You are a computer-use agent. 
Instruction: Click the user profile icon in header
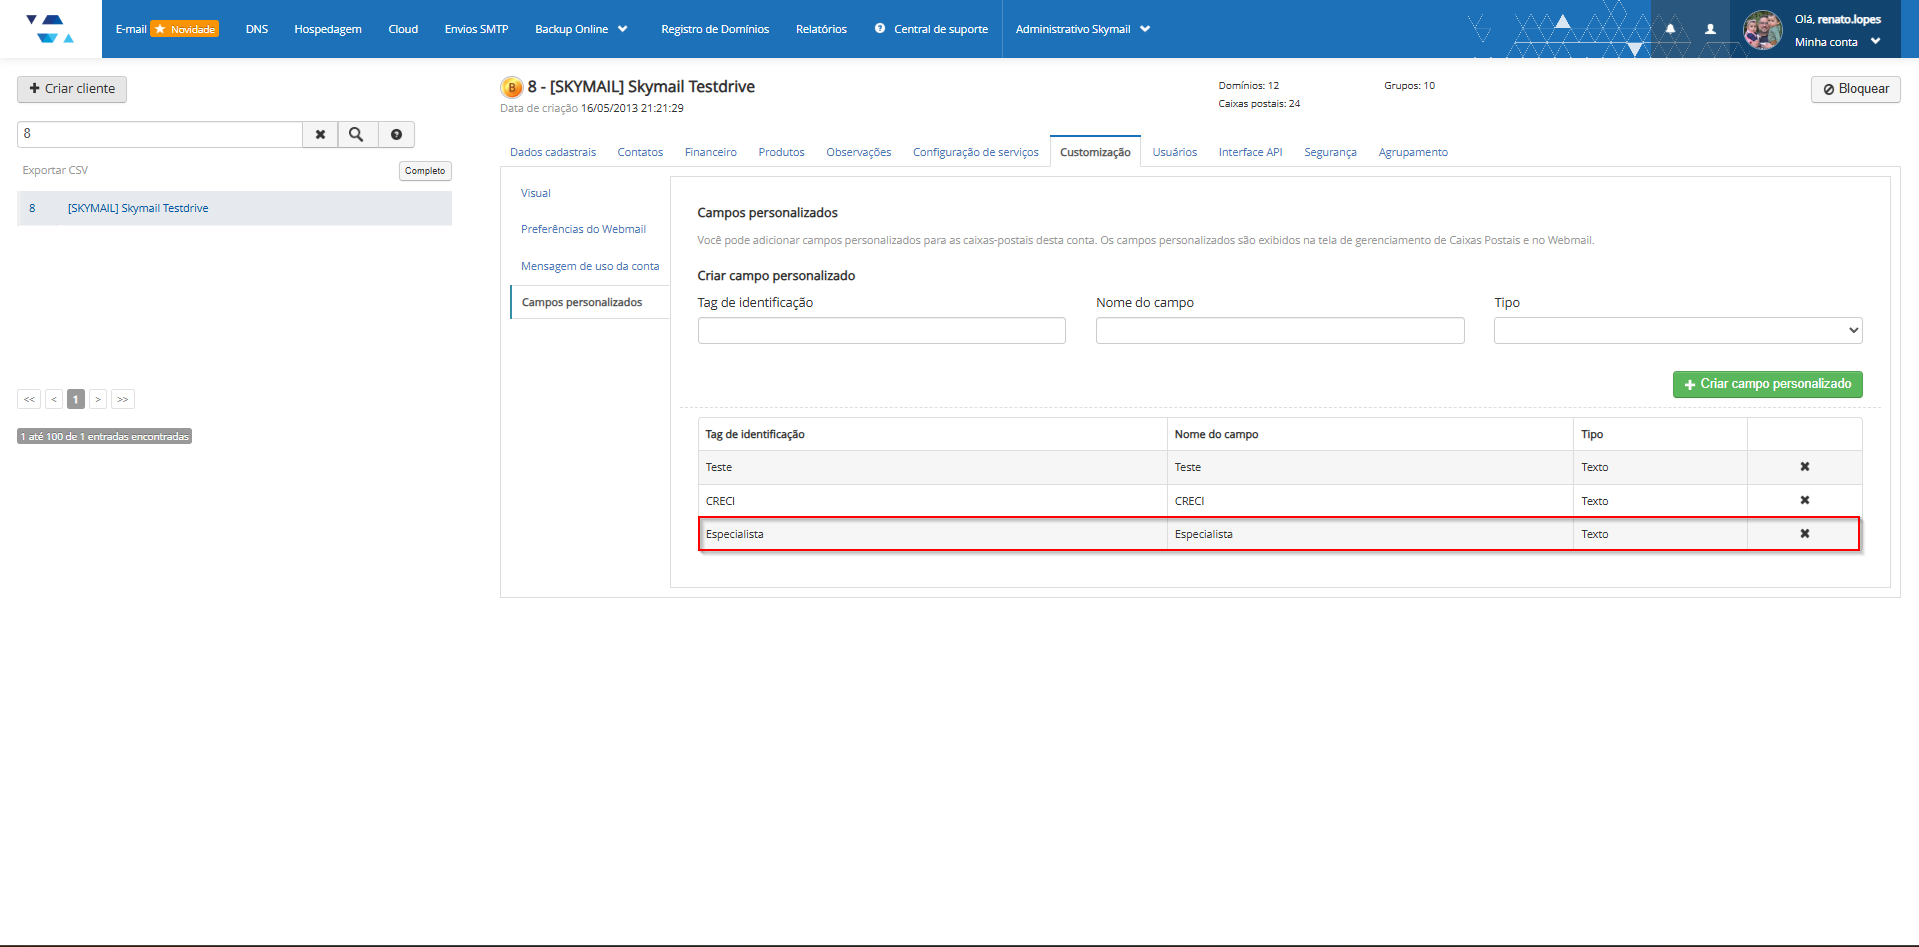pyautogui.click(x=1710, y=29)
